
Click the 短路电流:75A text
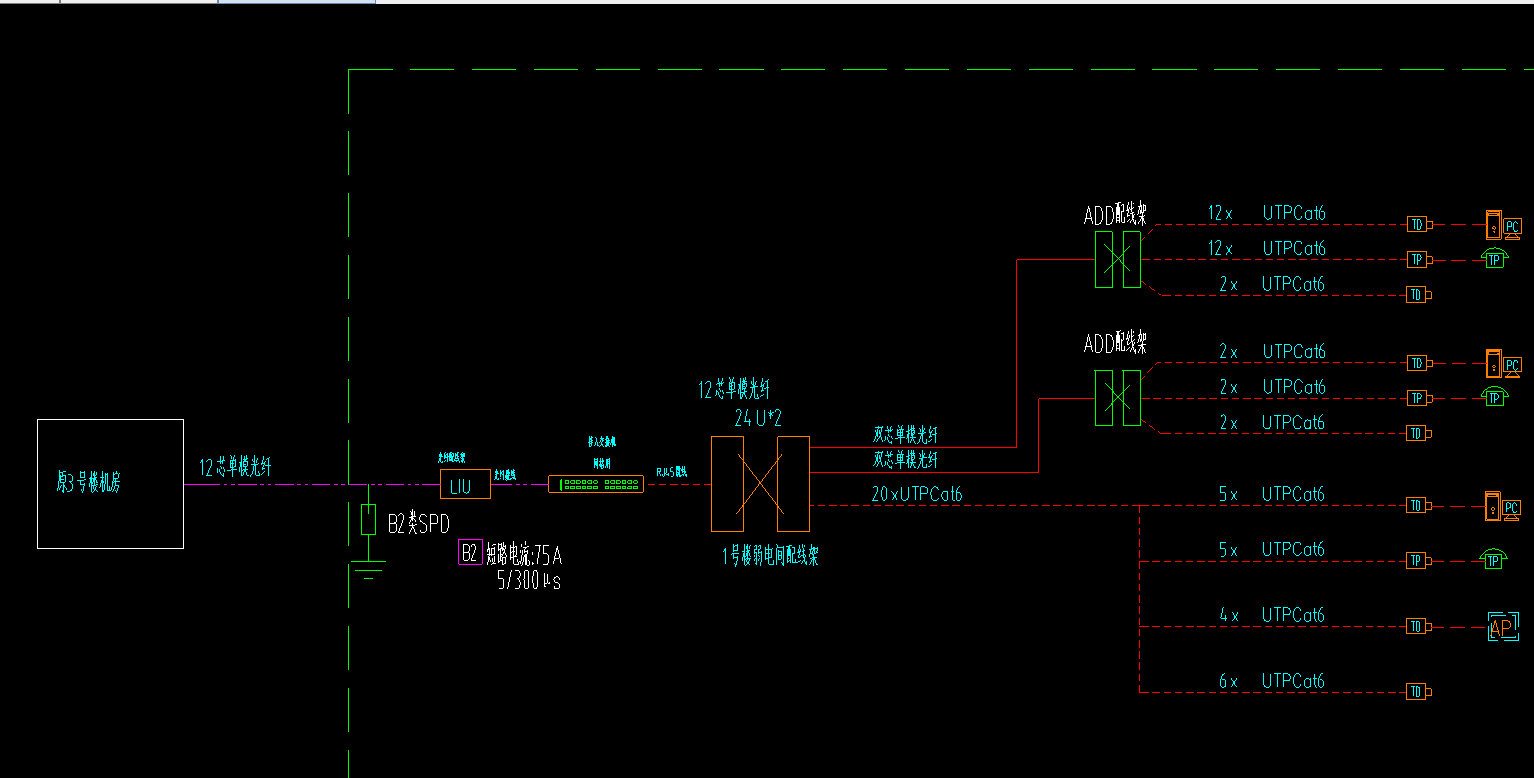tap(524, 556)
